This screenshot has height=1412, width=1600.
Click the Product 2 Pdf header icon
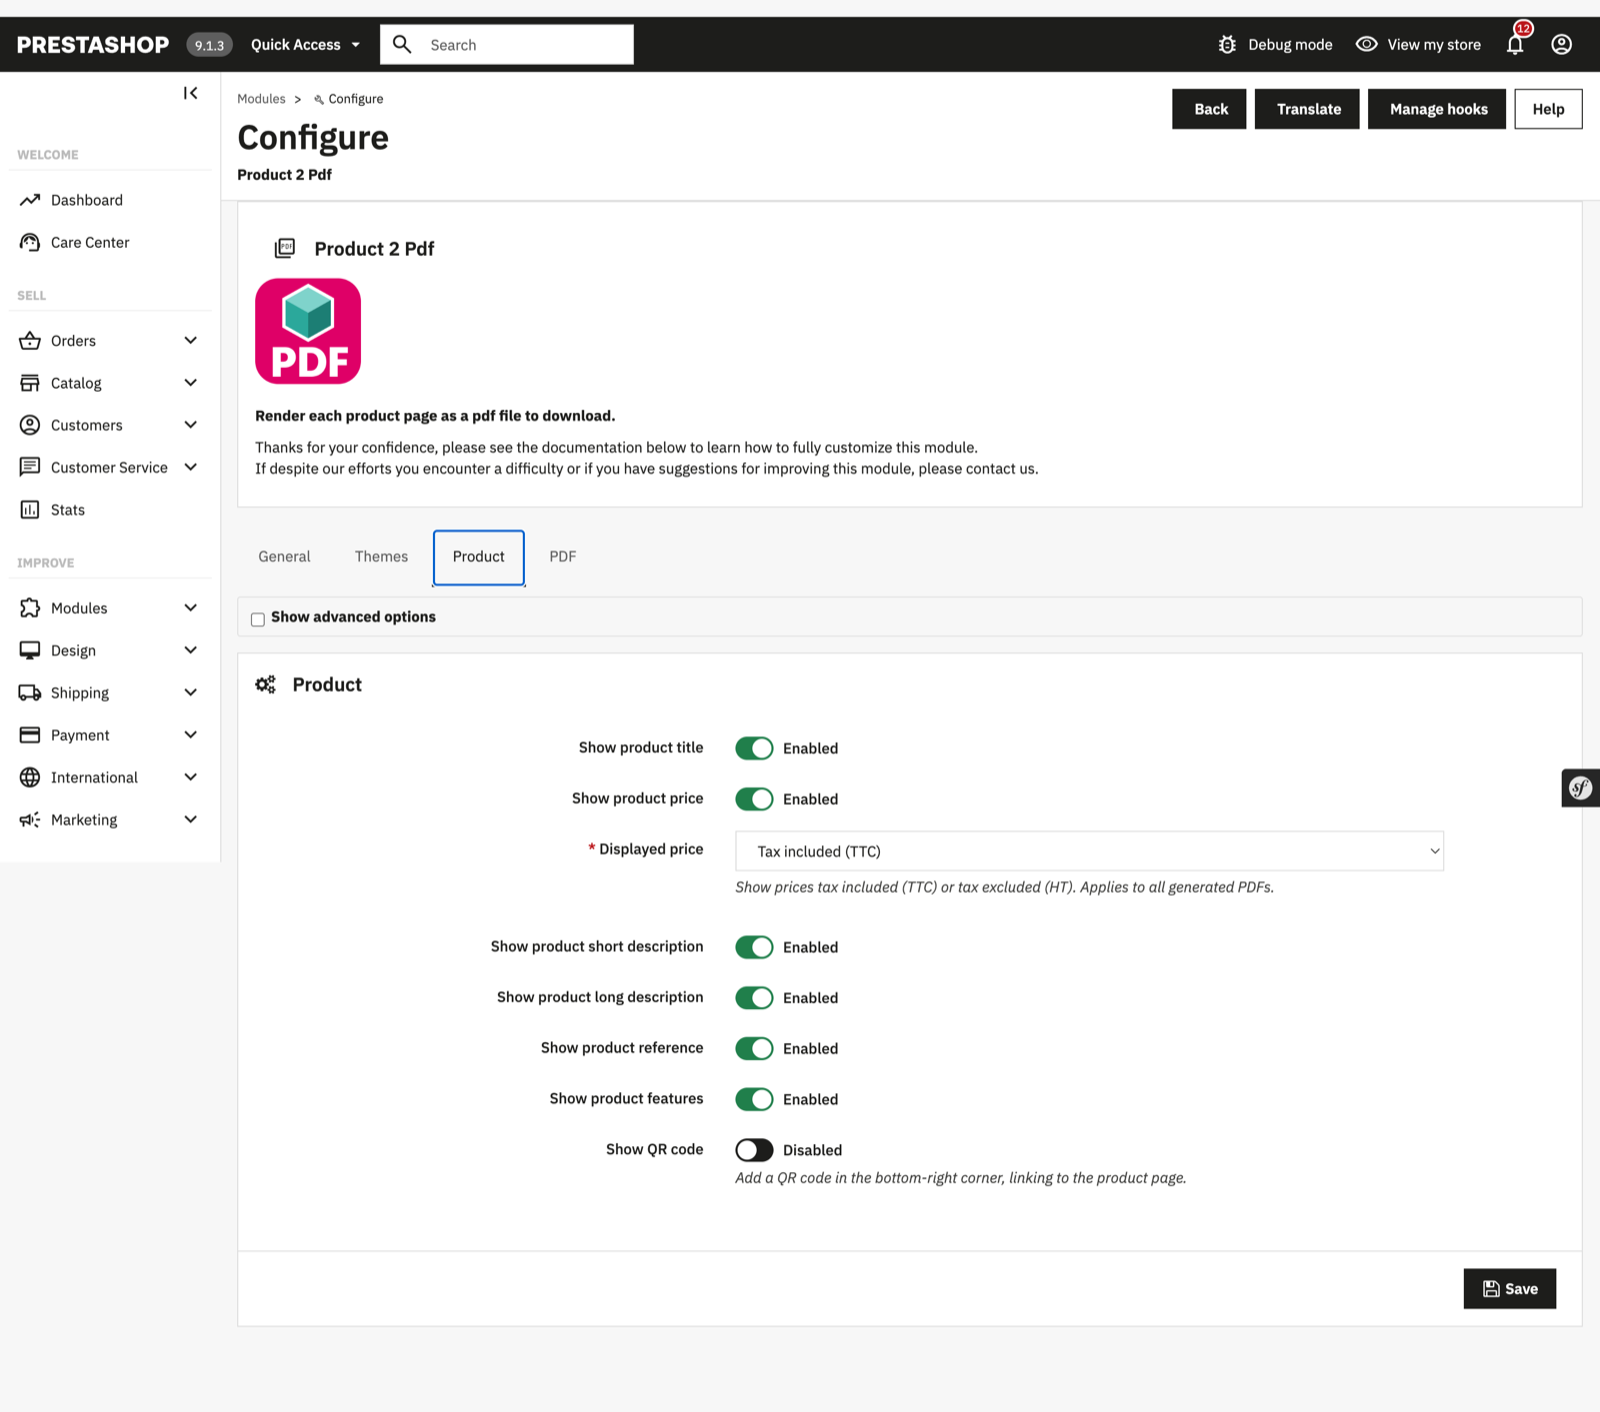(x=285, y=248)
